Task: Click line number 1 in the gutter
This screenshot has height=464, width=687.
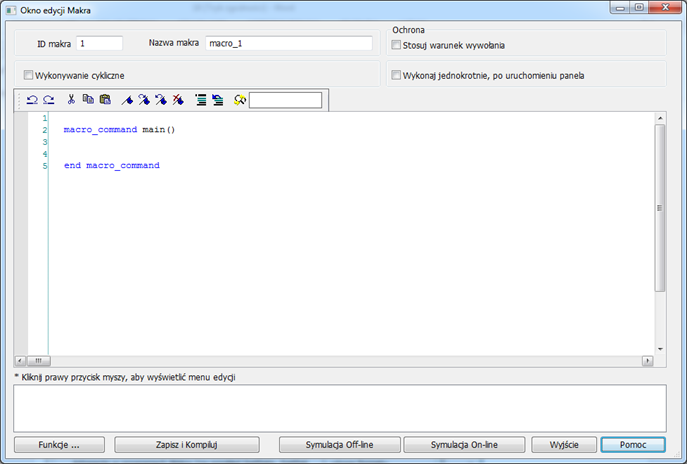Action: 45,118
